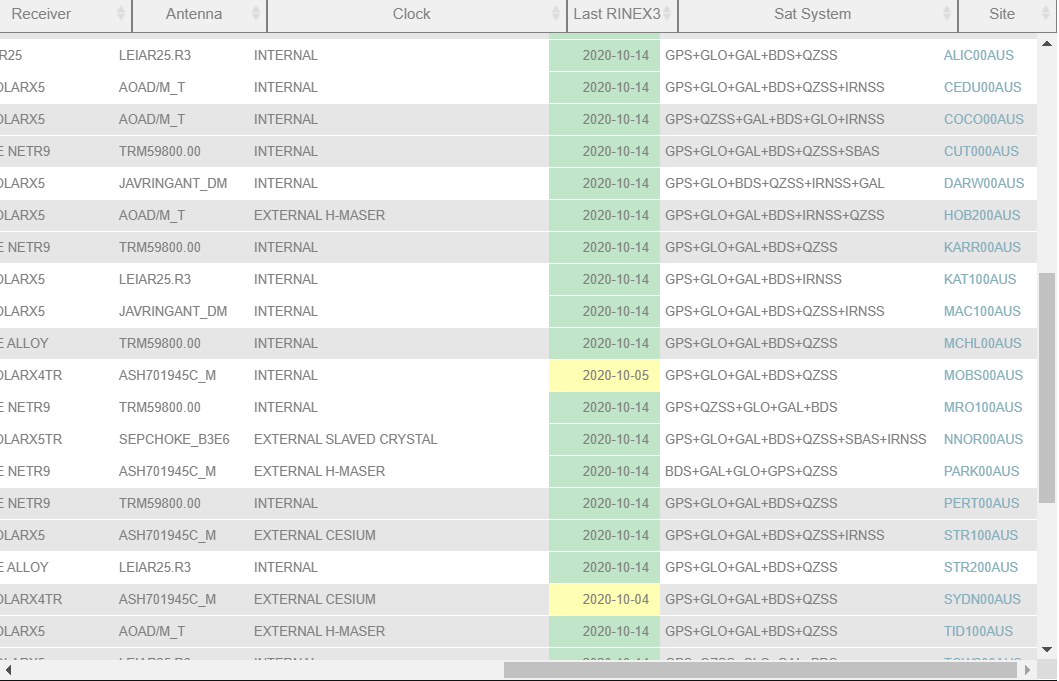Open the PERT00AUS site link
The image size is (1059, 681).
(981, 503)
